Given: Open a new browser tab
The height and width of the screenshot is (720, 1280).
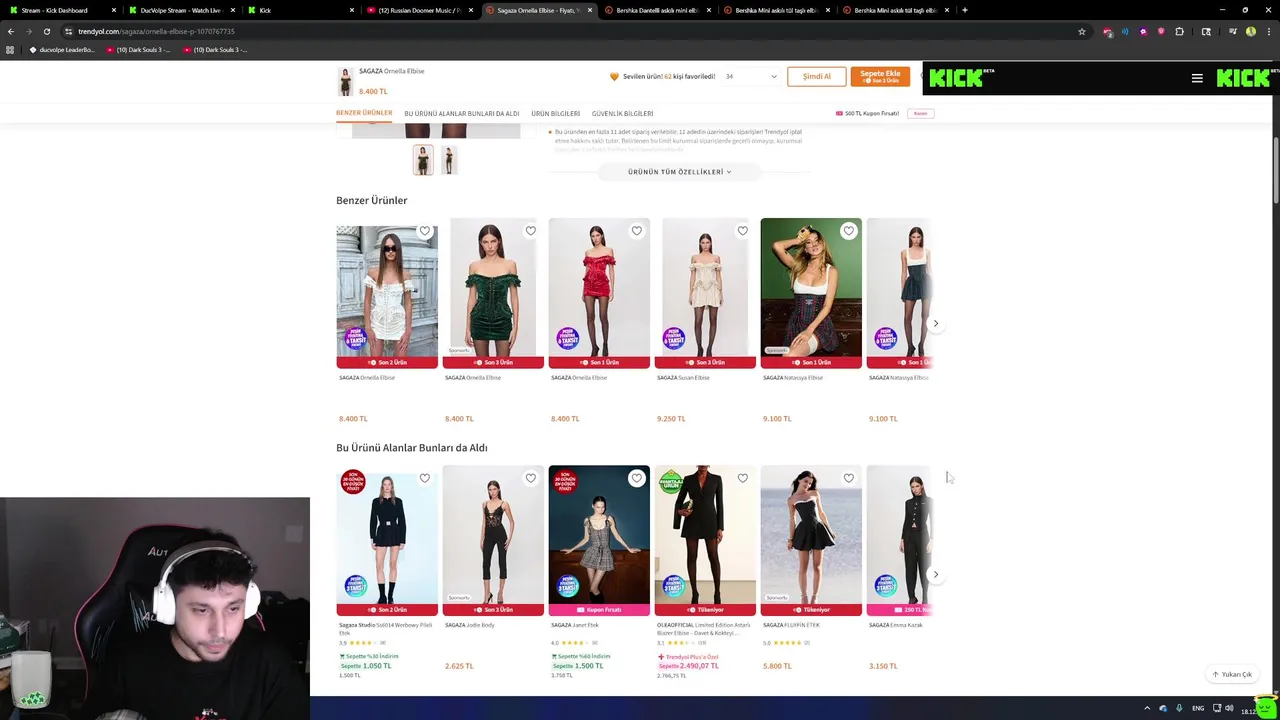Looking at the screenshot, I should (964, 10).
